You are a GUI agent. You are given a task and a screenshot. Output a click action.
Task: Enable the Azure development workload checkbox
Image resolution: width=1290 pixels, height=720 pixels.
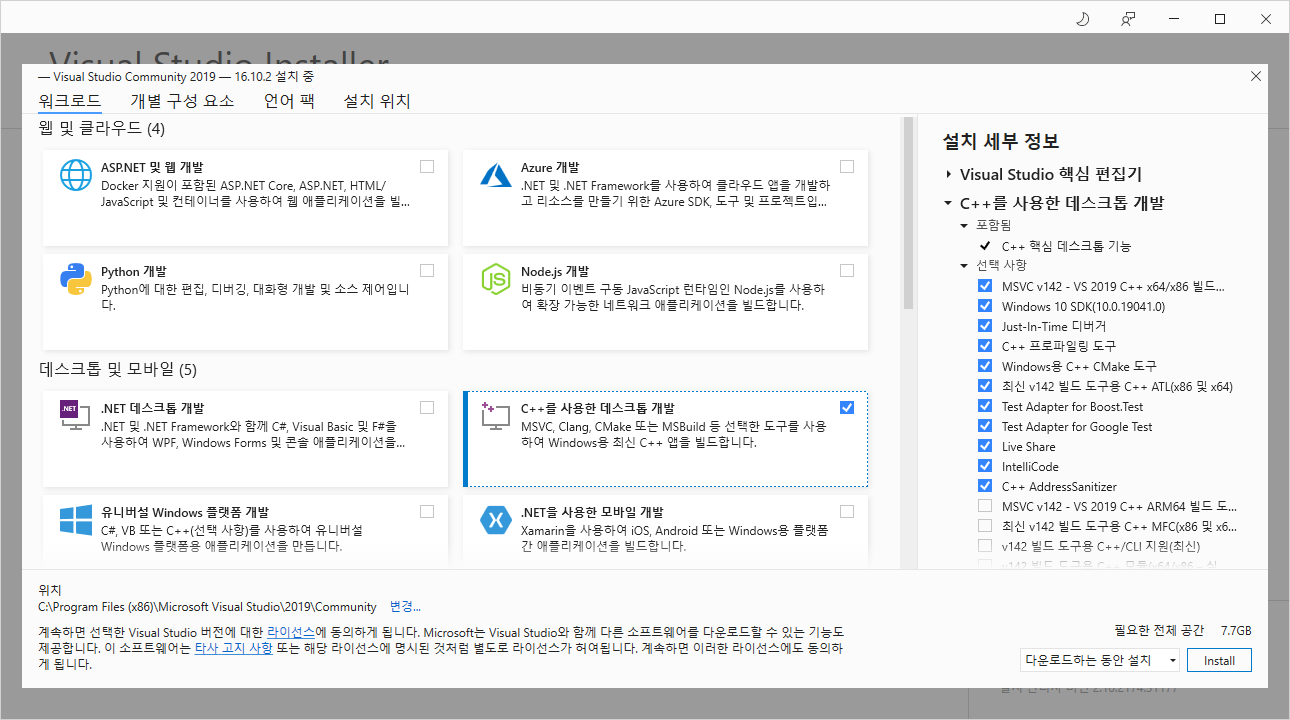pos(847,166)
